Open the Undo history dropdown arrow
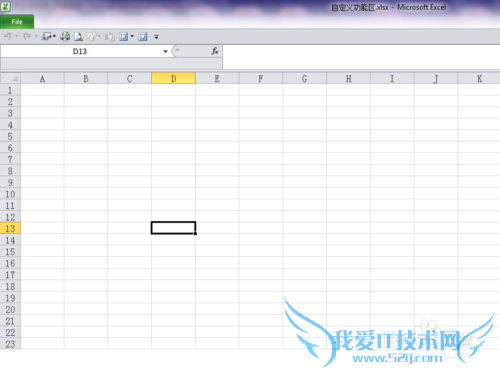 [x=16, y=36]
